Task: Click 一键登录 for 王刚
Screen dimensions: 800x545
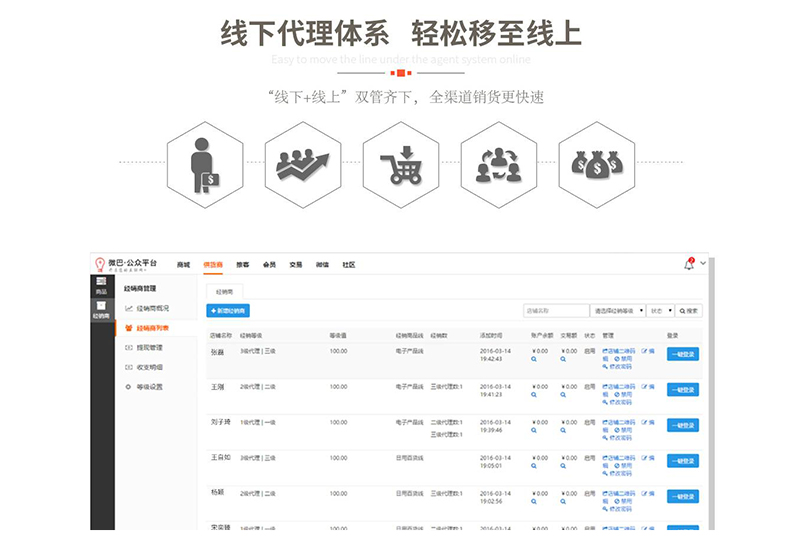Action: 683,390
